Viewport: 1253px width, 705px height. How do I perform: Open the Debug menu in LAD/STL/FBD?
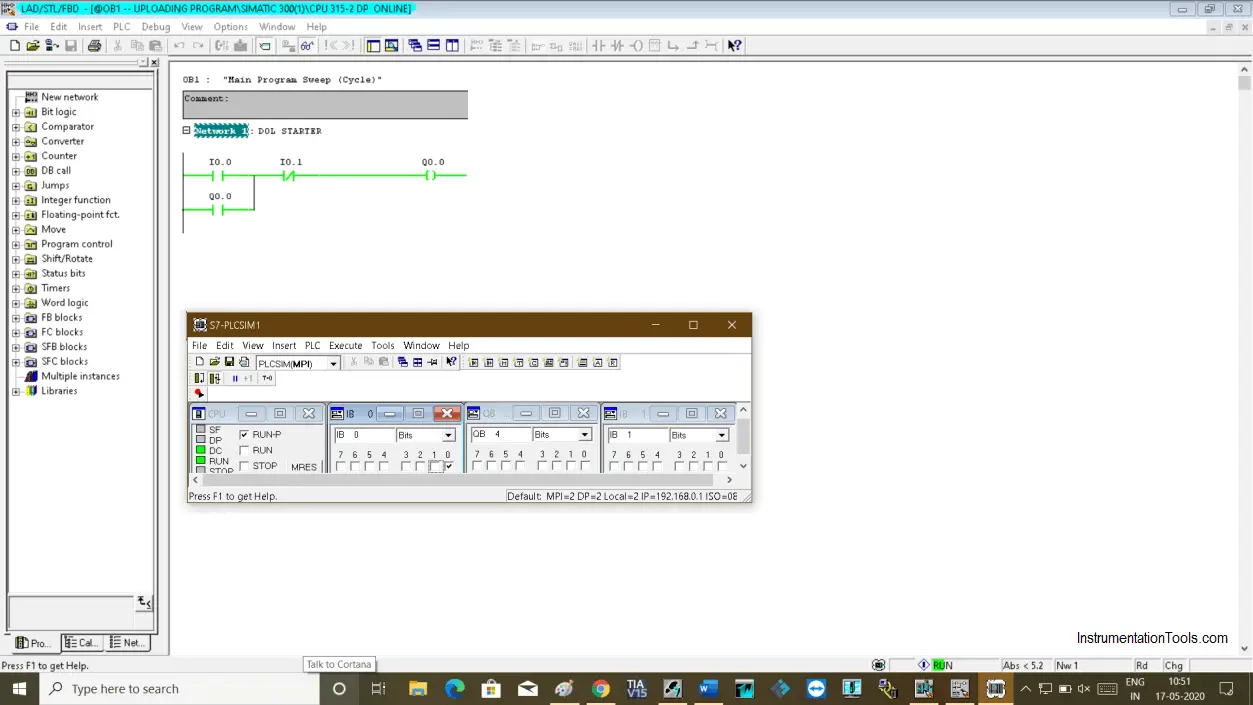[156, 27]
